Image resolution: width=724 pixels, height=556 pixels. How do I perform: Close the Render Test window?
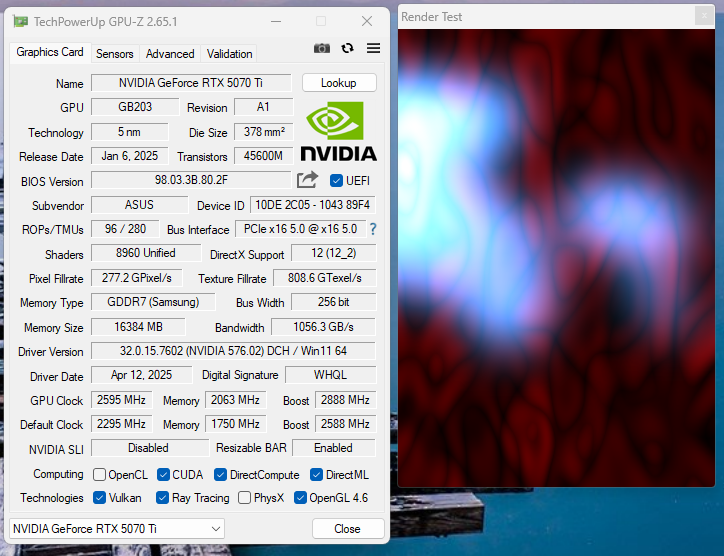[704, 16]
